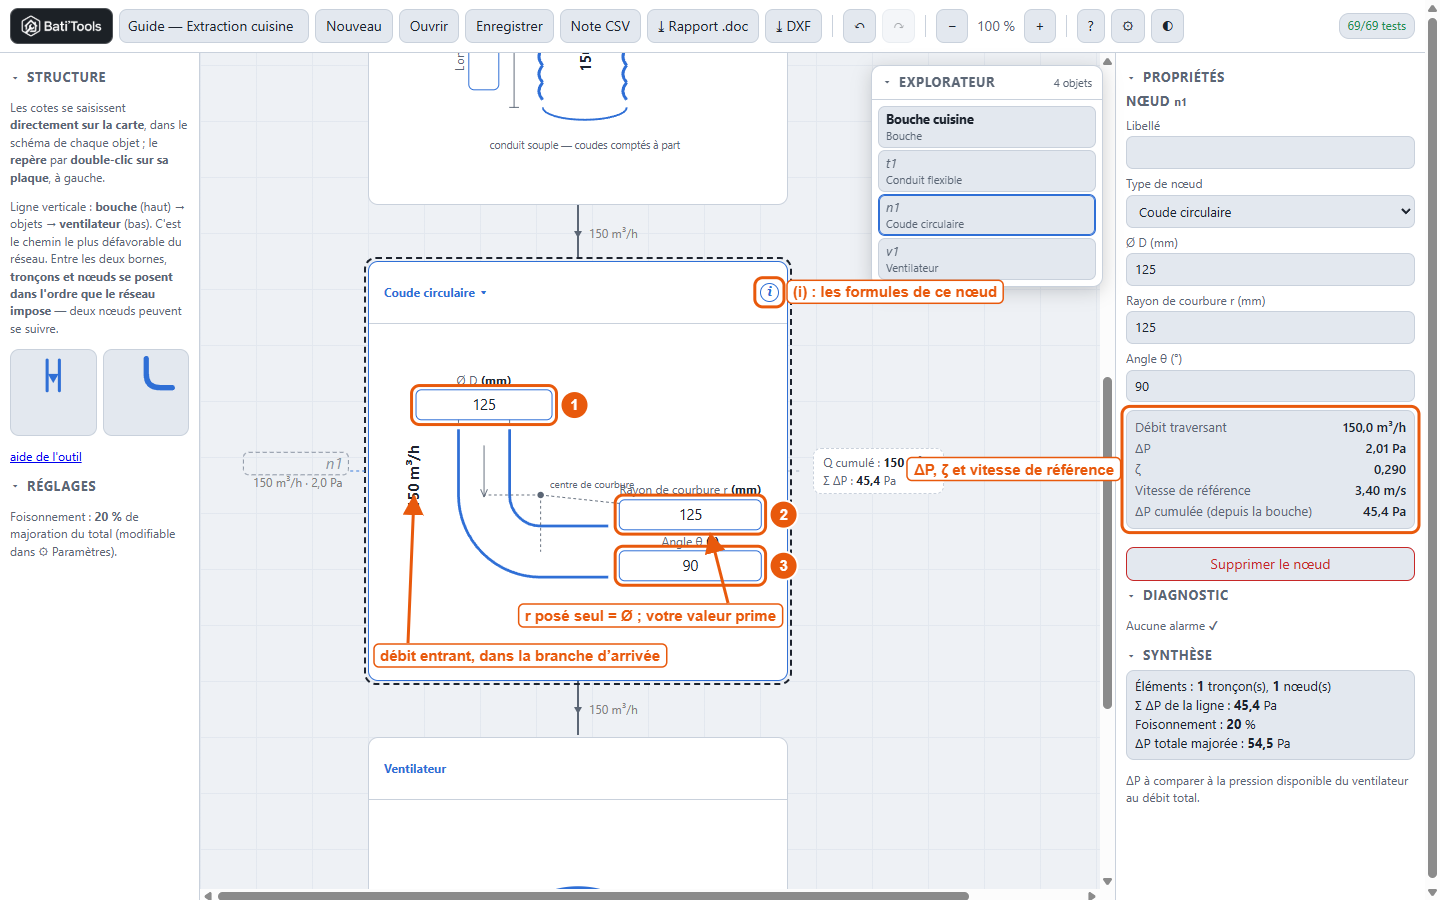Reset zoom at 100 %
Screen dimensions: 1440x900
tap(996, 26)
